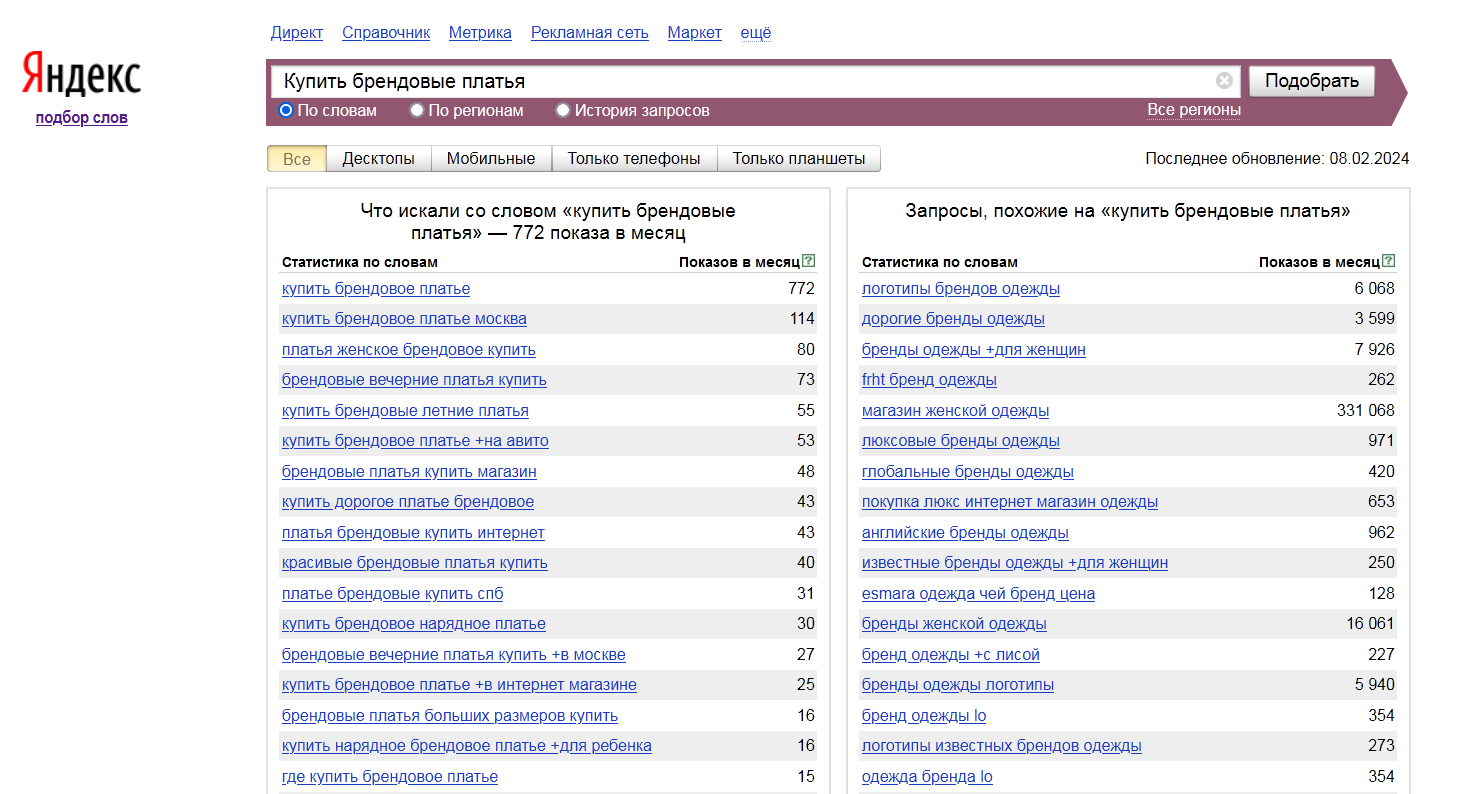1460x794 pixels.
Task: Open query 'купить брендовое платье'
Action: point(376,289)
